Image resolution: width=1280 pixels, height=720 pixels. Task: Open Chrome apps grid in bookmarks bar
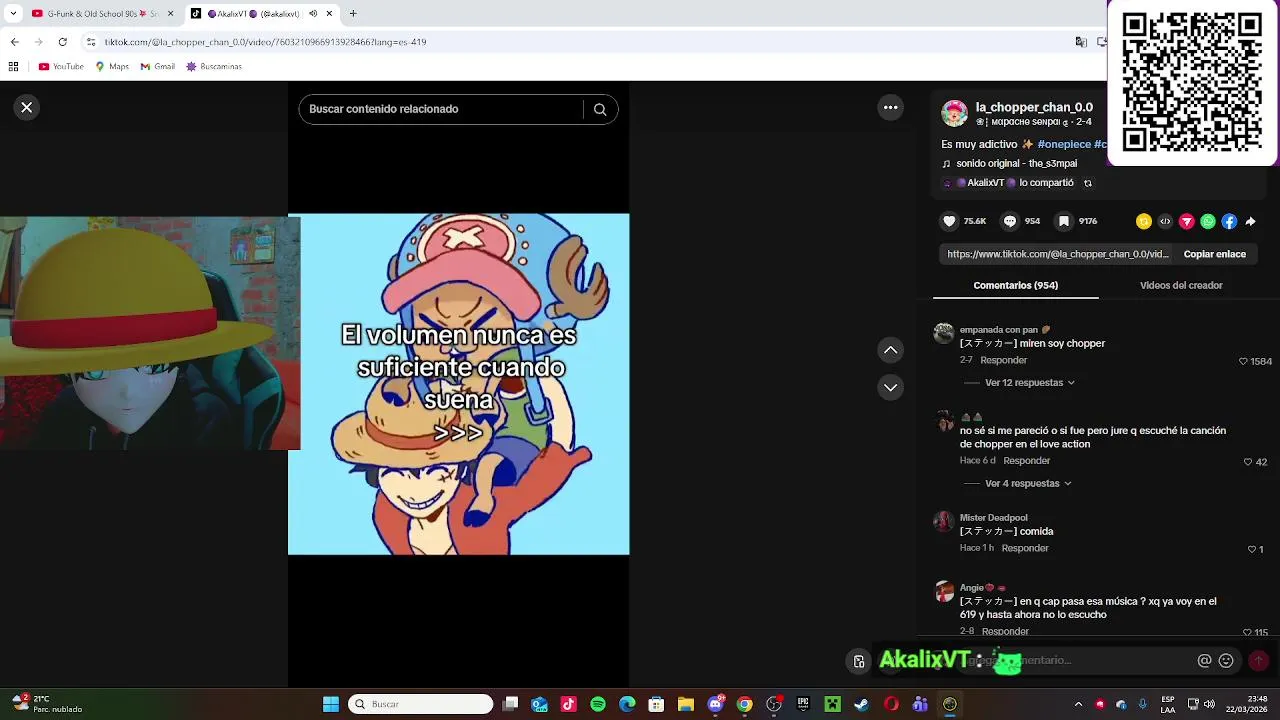13,67
